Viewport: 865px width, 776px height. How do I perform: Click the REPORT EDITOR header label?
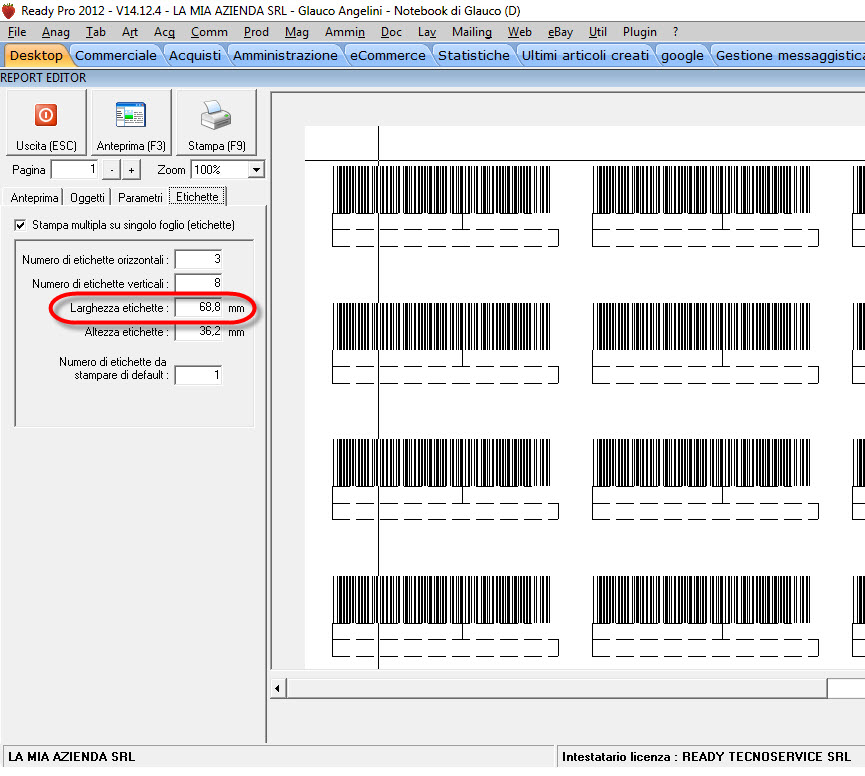point(44,78)
